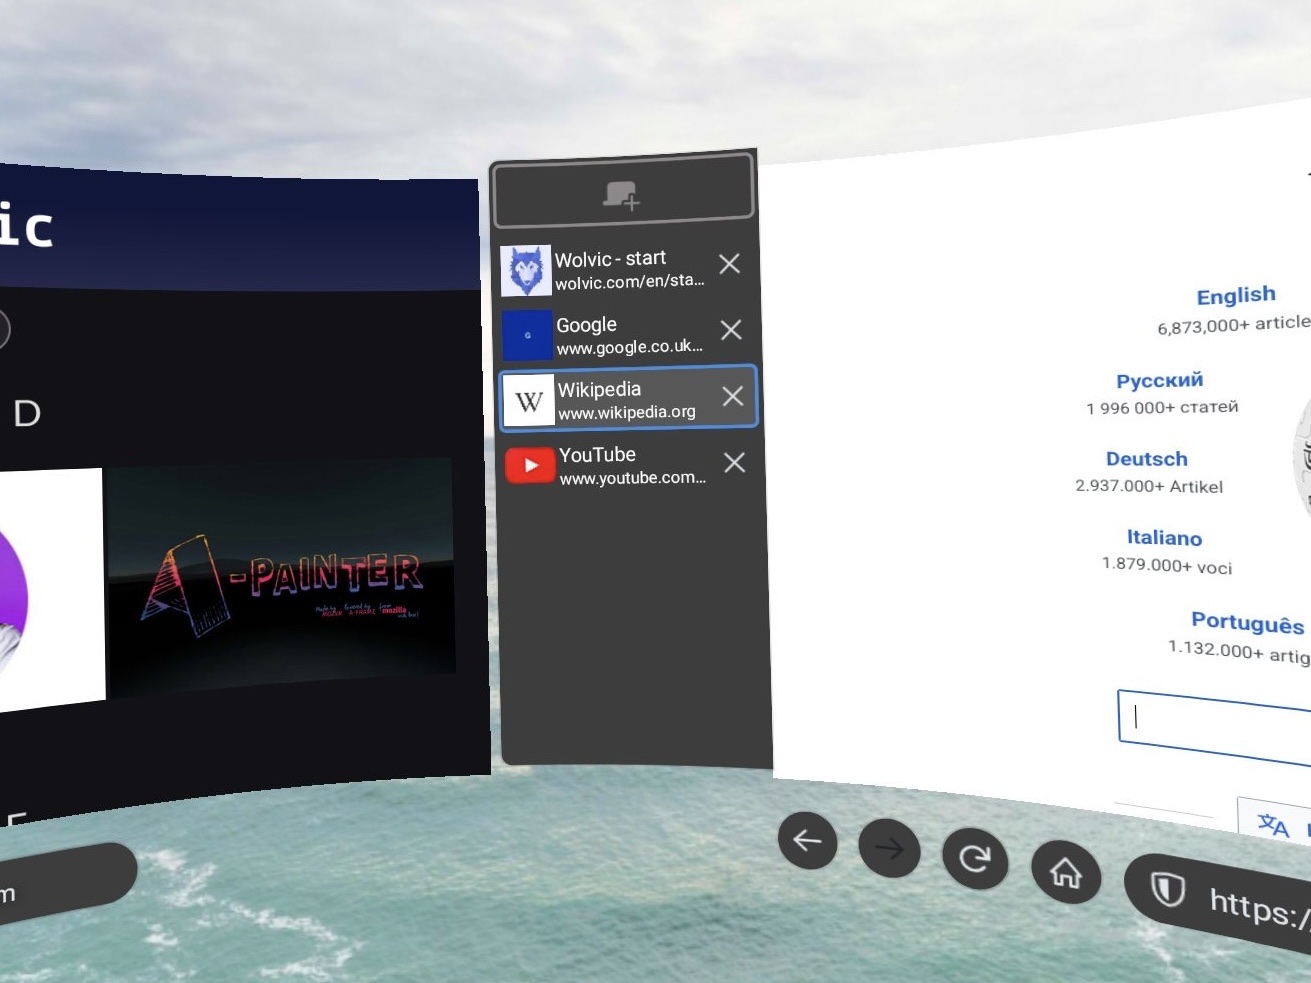1311x983 pixels.
Task: Open the Deutsch Wikipedia link
Action: tap(1146, 459)
